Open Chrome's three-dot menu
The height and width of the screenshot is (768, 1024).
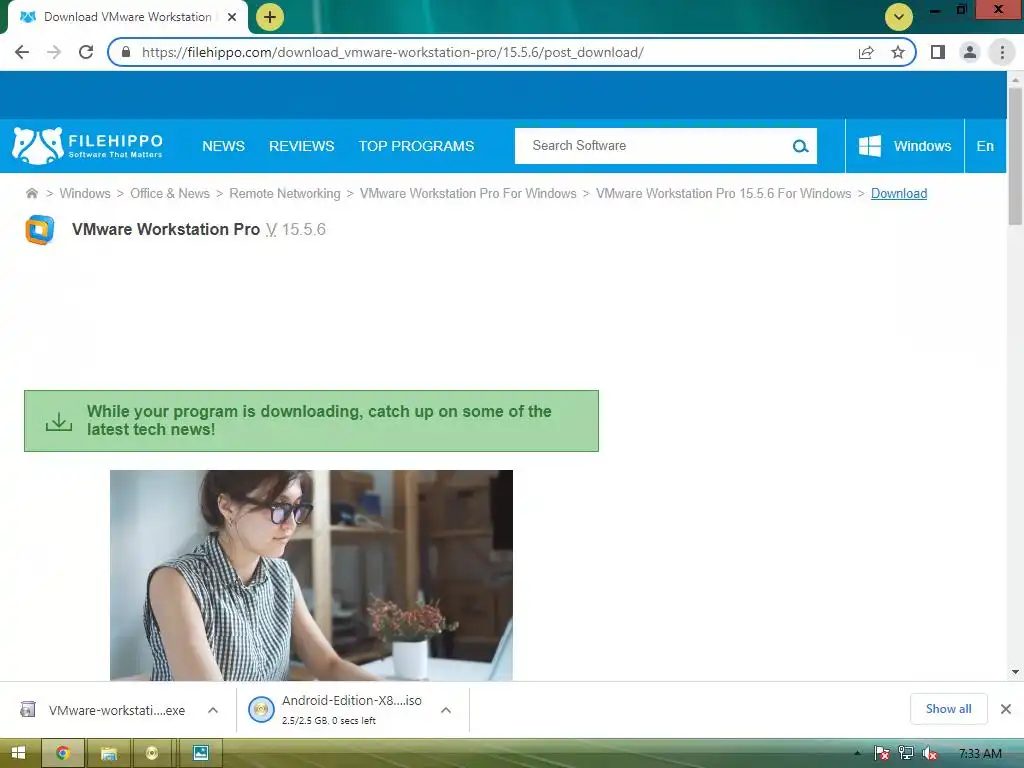pyautogui.click(x=1002, y=52)
